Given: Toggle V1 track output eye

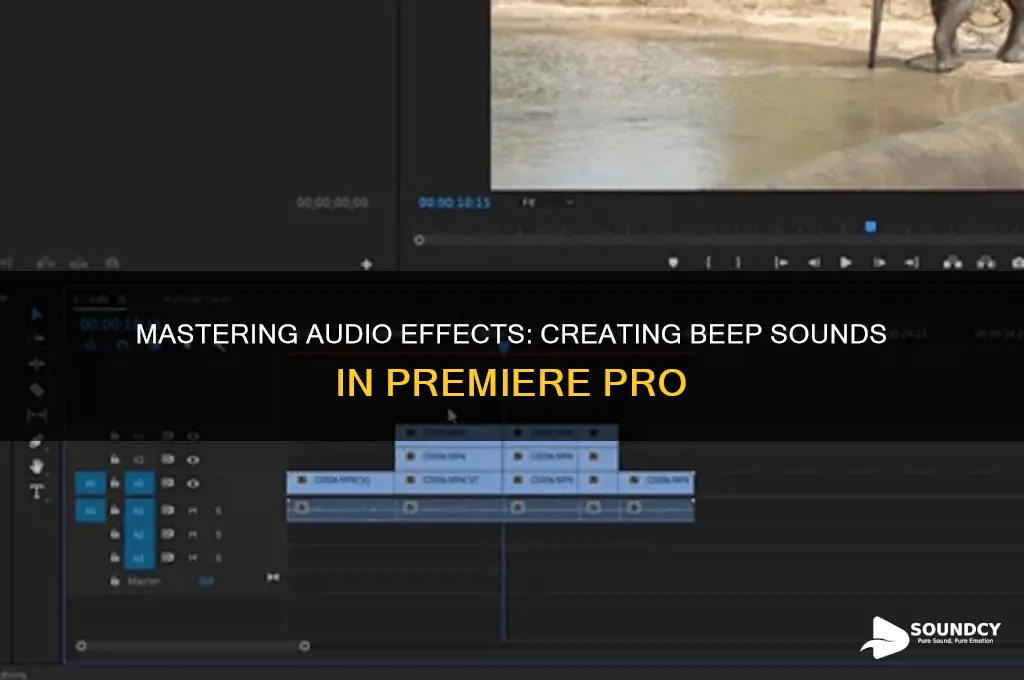Looking at the screenshot, I should coord(193,484).
